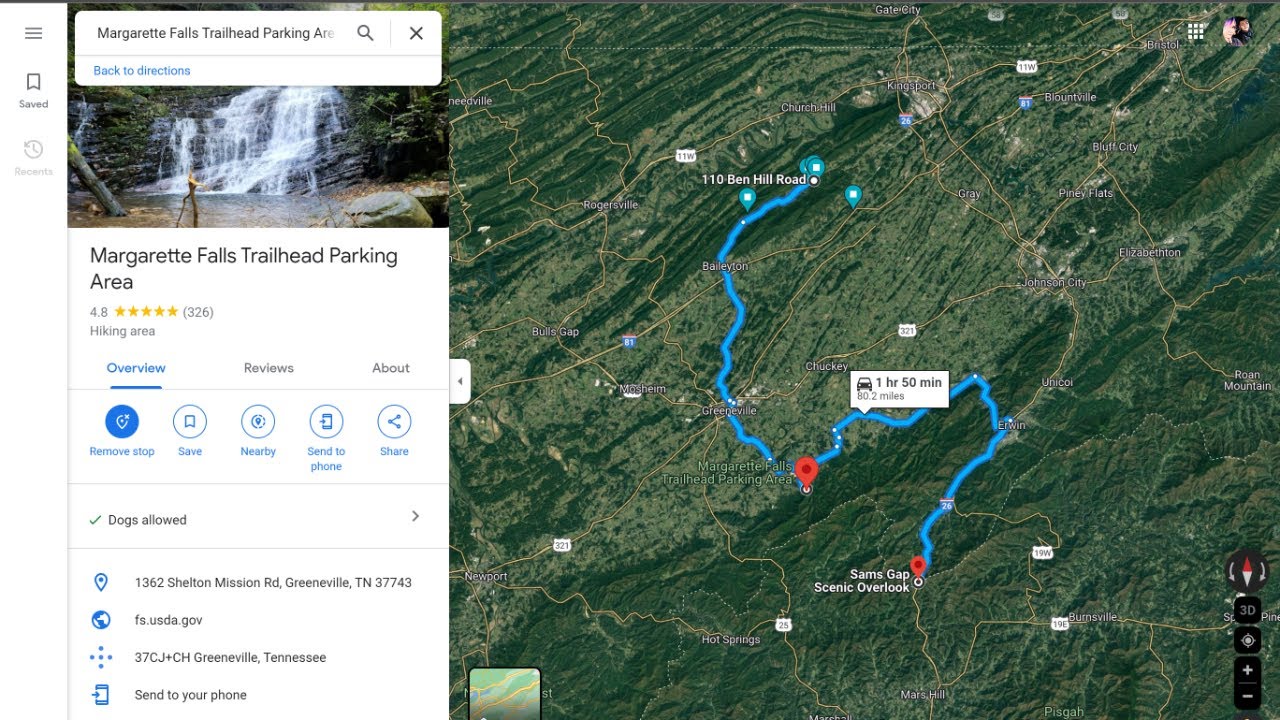1280x720 pixels.
Task: Open the hamburger main menu
Action: (33, 33)
